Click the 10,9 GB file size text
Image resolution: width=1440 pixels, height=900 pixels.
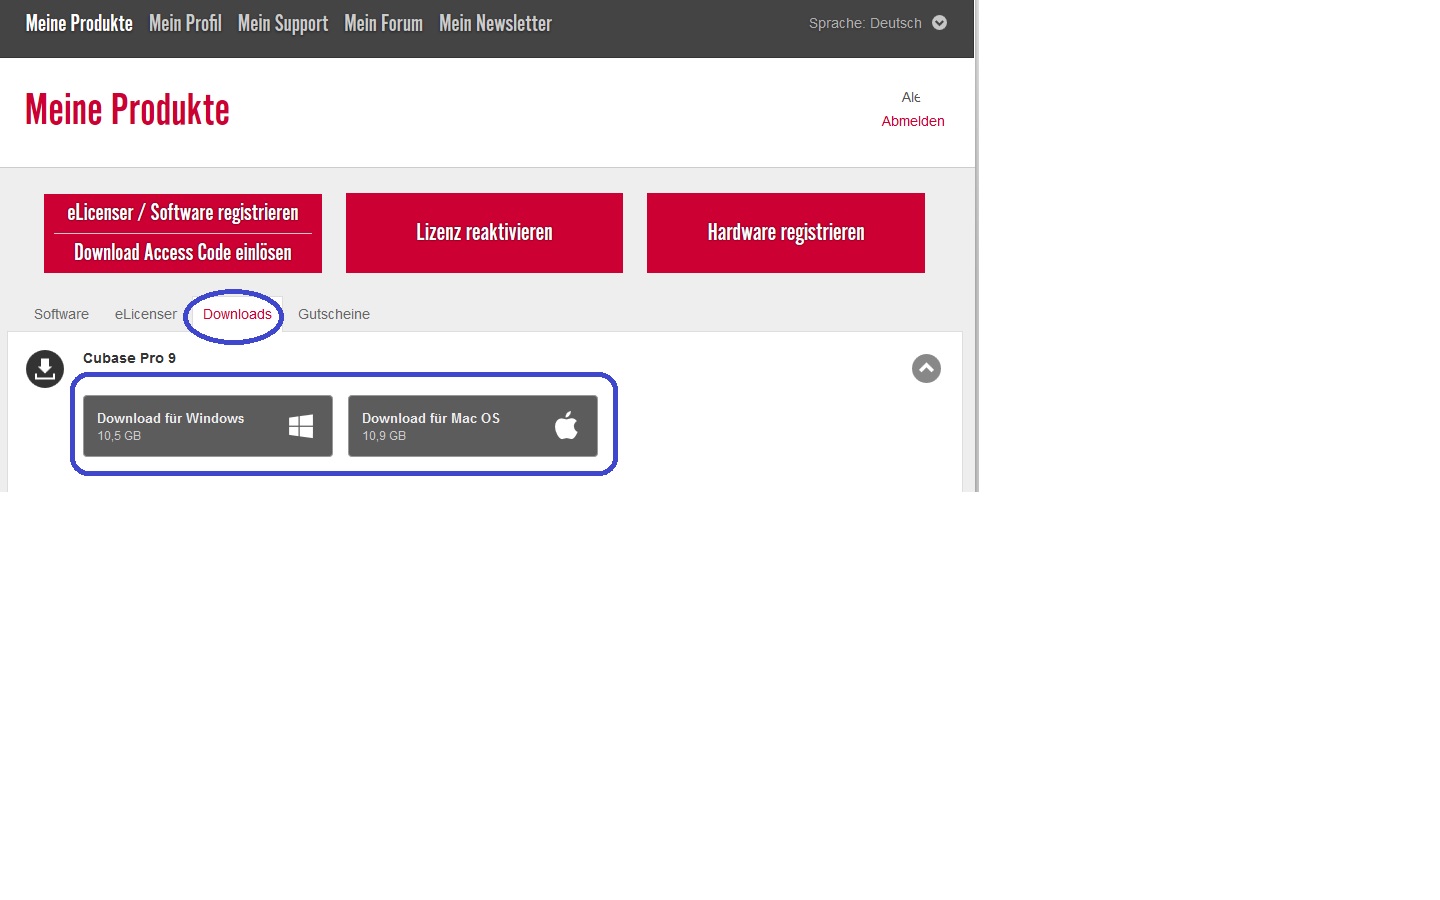384,436
